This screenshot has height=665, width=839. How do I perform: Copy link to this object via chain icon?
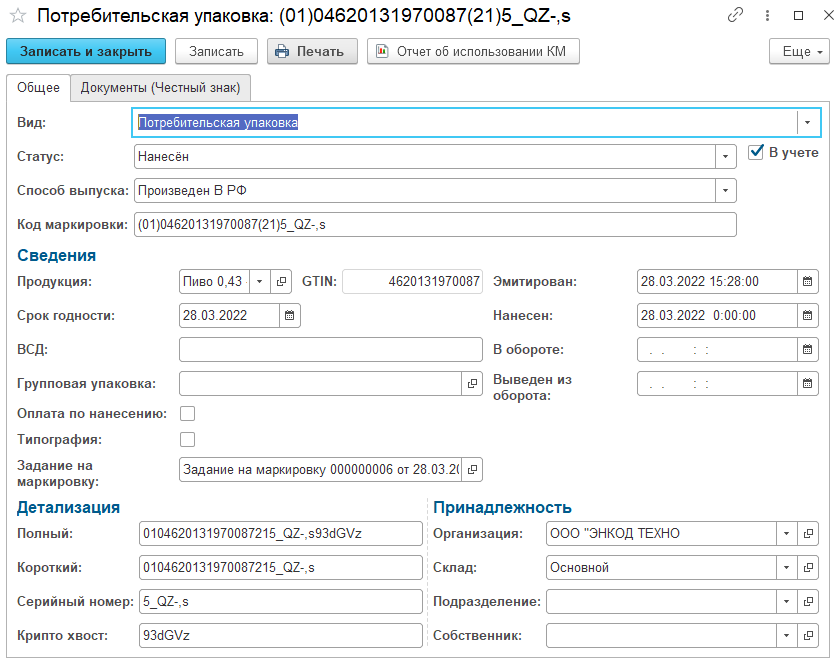pyautogui.click(x=735, y=15)
